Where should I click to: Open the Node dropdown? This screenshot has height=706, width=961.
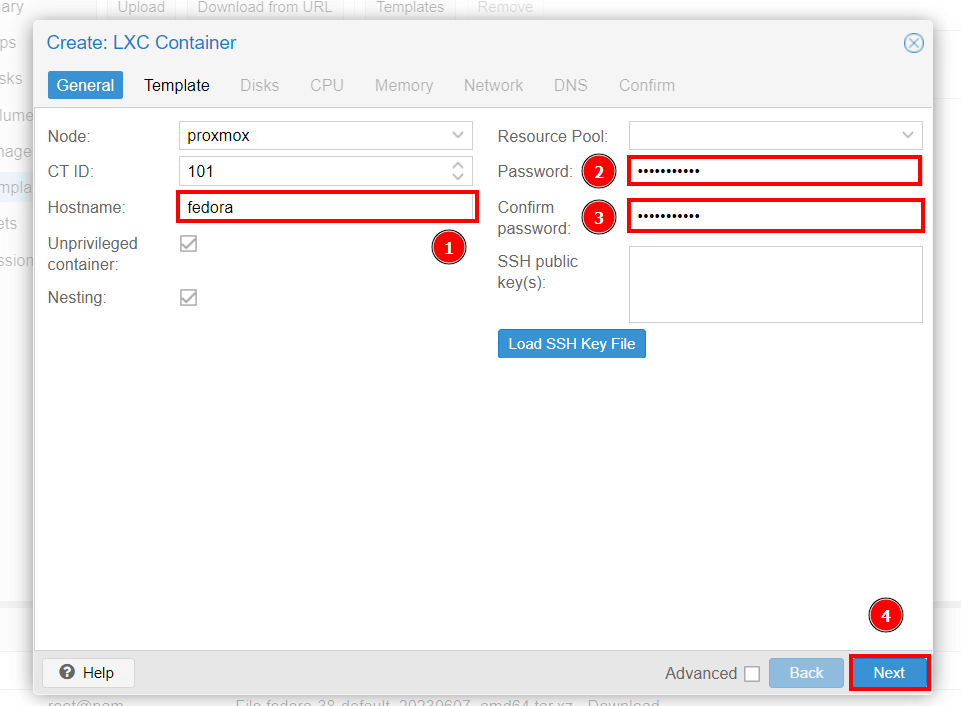click(x=458, y=135)
